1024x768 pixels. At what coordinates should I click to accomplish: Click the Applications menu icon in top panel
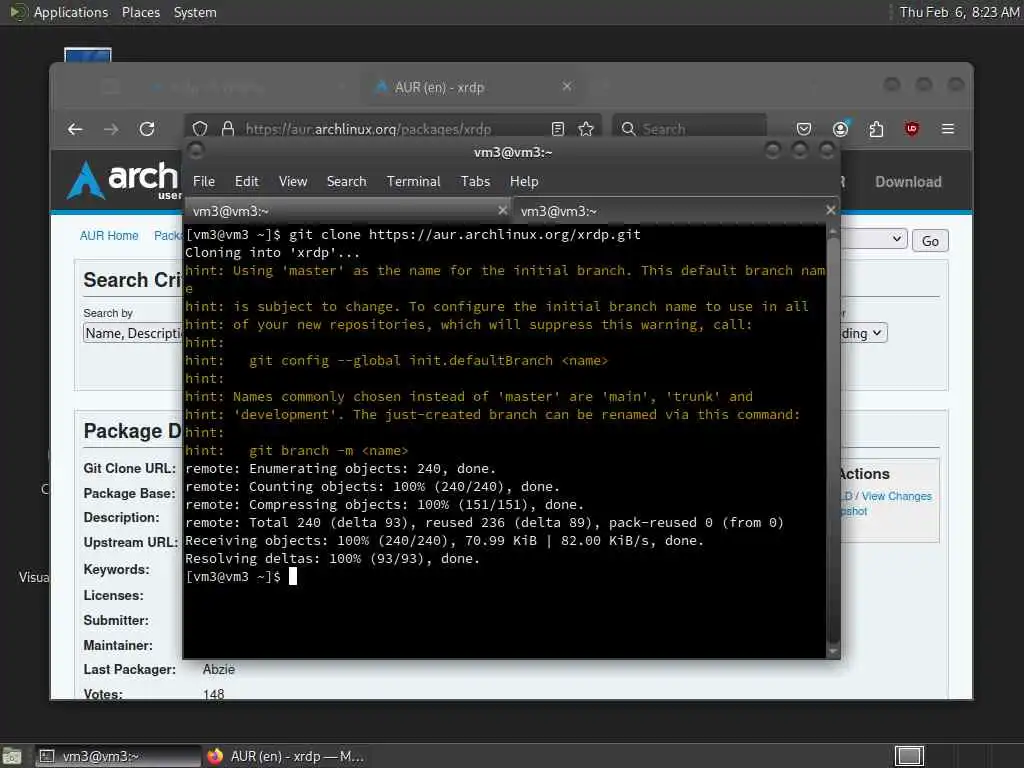pyautogui.click(x=17, y=12)
